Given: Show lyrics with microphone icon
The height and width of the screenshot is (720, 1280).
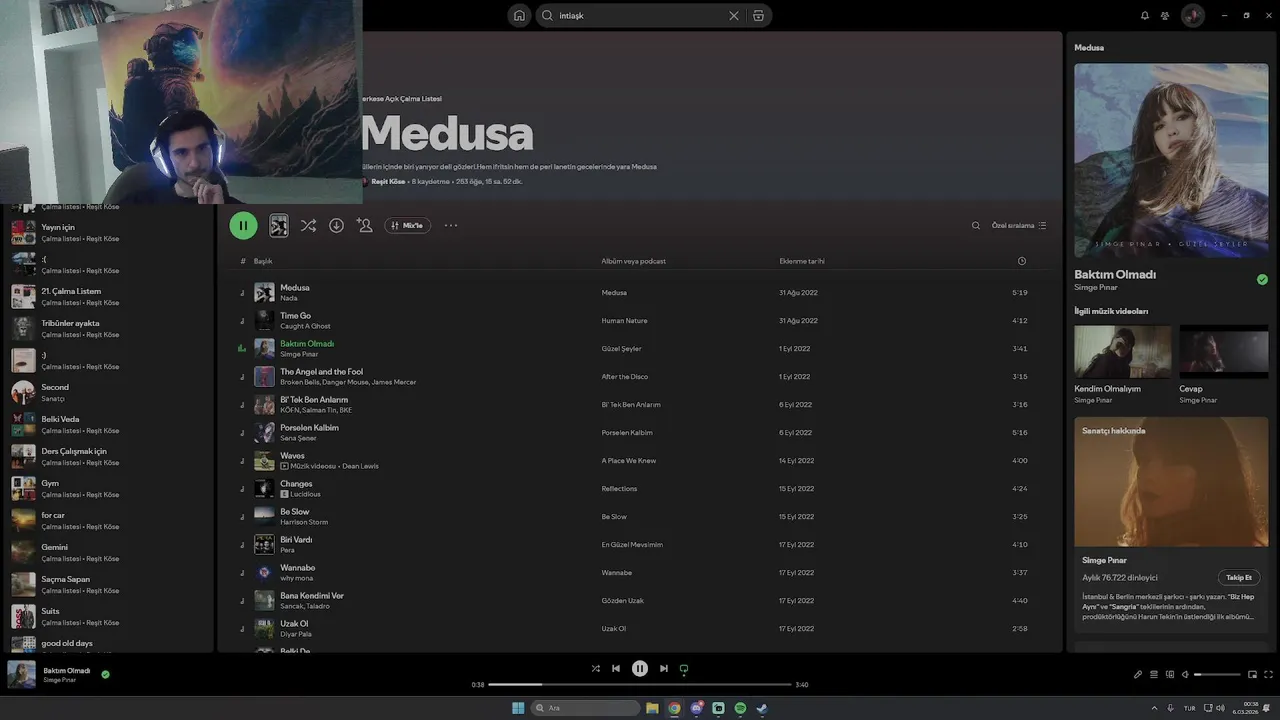Looking at the screenshot, I should click(x=1138, y=675).
